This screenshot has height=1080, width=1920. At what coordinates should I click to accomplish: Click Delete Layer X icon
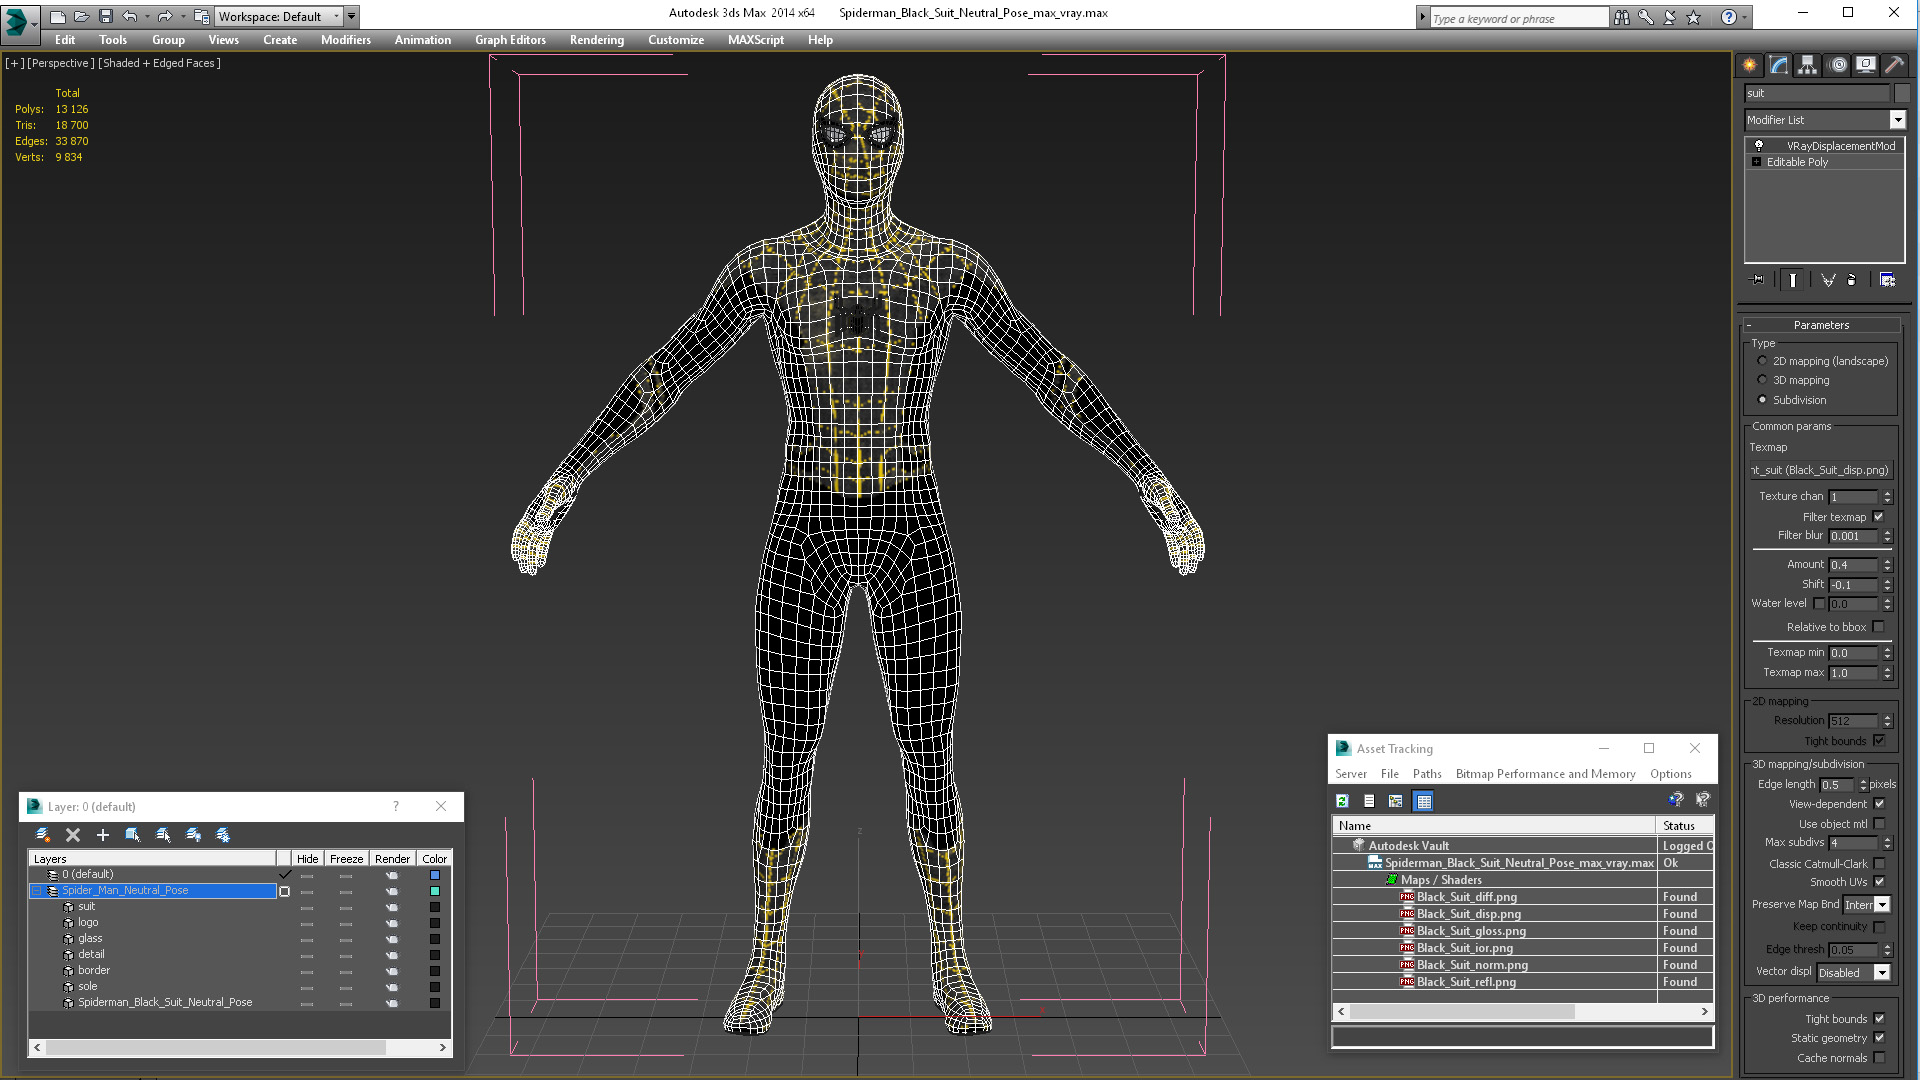coord(73,835)
